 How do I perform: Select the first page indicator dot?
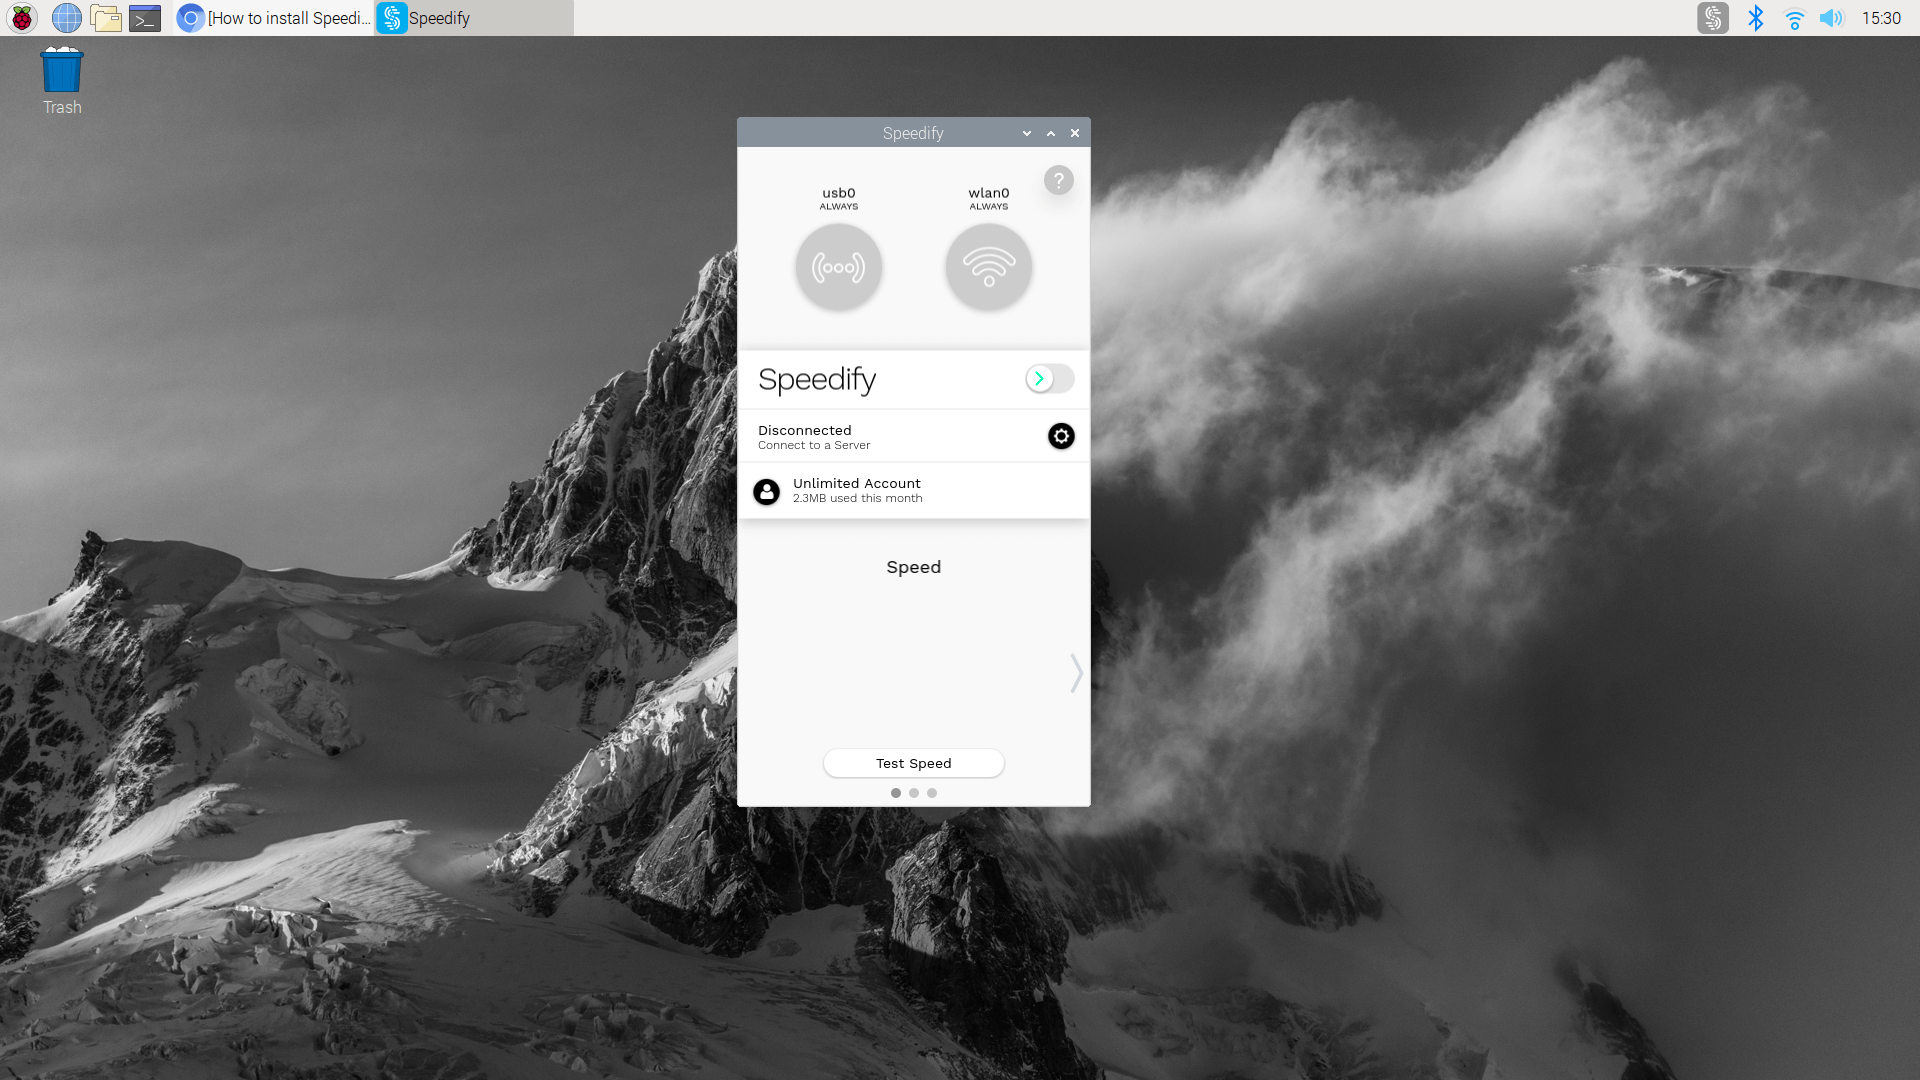coord(896,793)
